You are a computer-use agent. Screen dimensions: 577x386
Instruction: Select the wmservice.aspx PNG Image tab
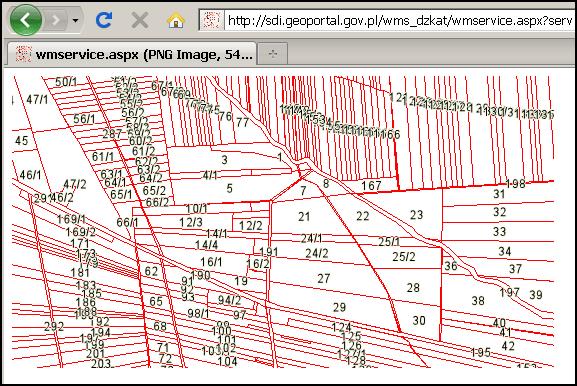tap(132, 54)
